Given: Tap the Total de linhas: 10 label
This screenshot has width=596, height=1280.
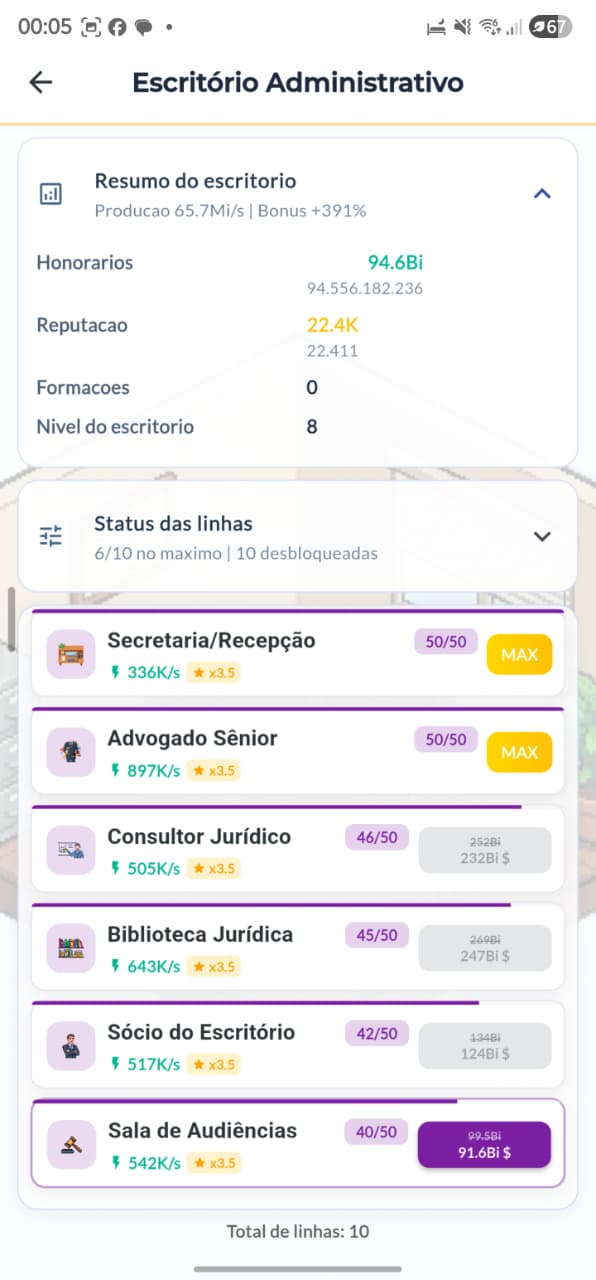Looking at the screenshot, I should tap(298, 1231).
